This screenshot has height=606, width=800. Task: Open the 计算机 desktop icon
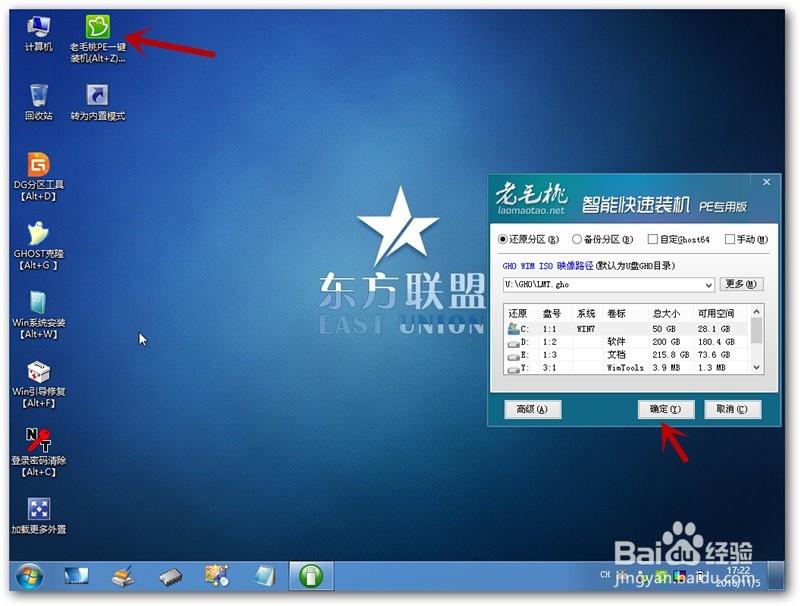39,33
